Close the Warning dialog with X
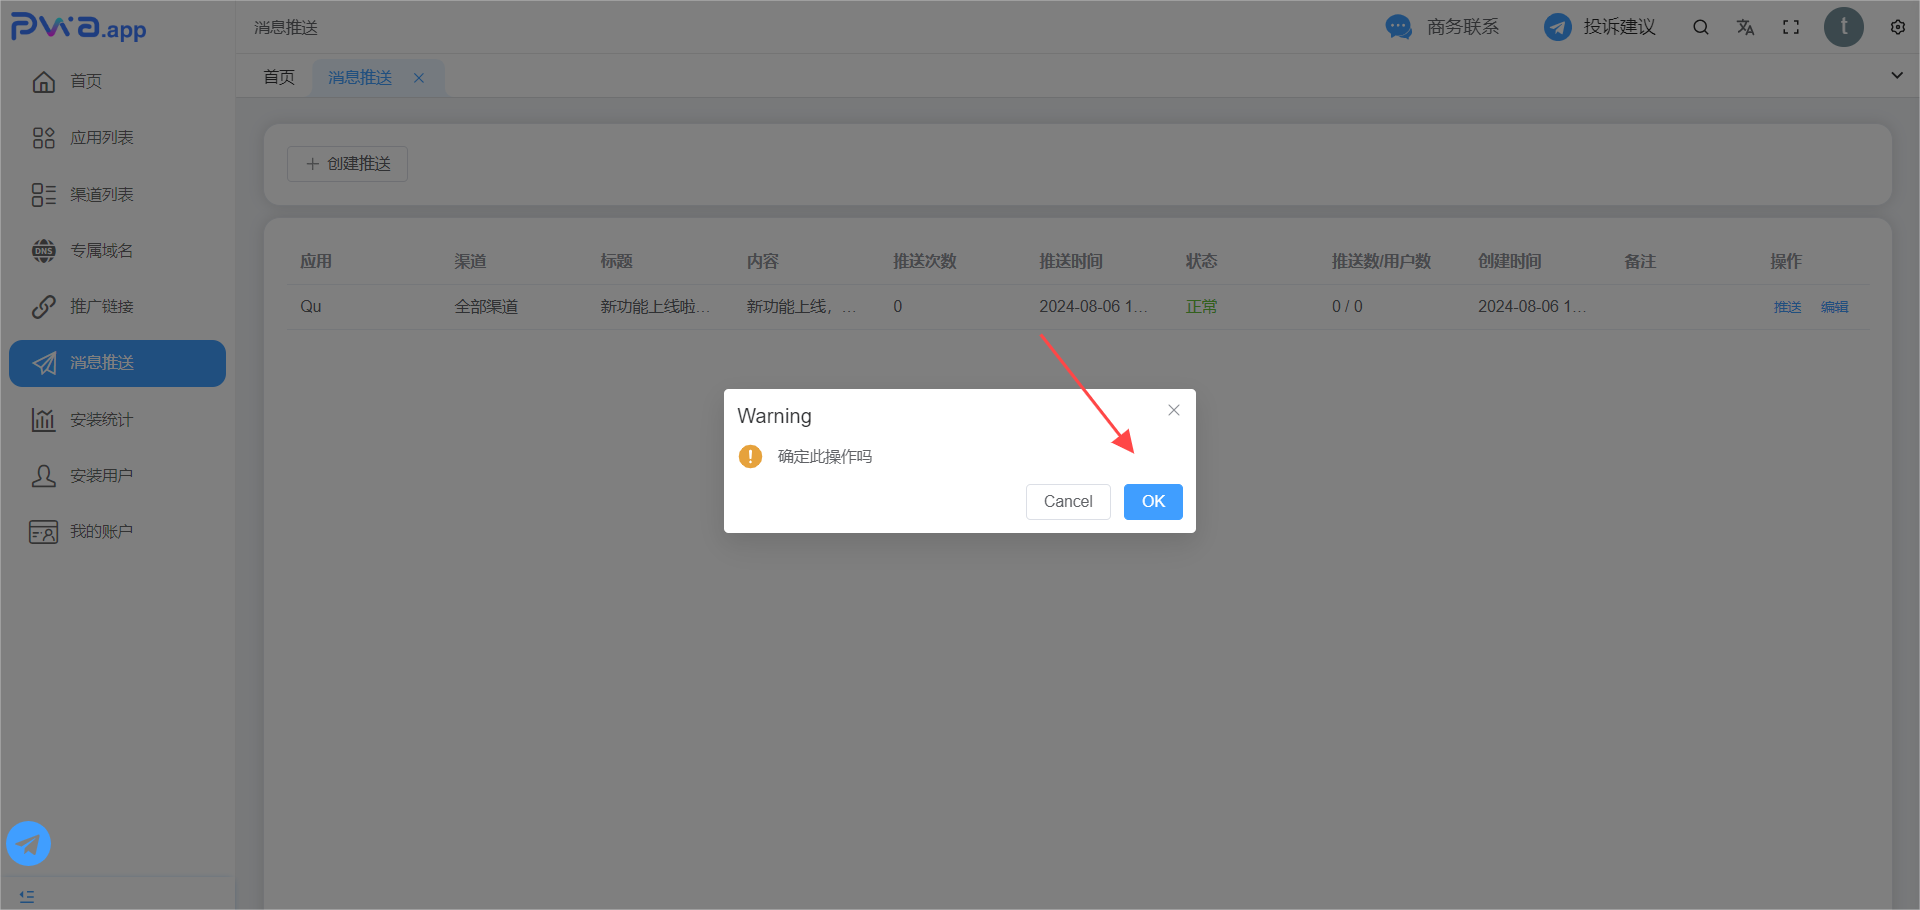Viewport: 1920px width, 910px height. pyautogui.click(x=1174, y=410)
